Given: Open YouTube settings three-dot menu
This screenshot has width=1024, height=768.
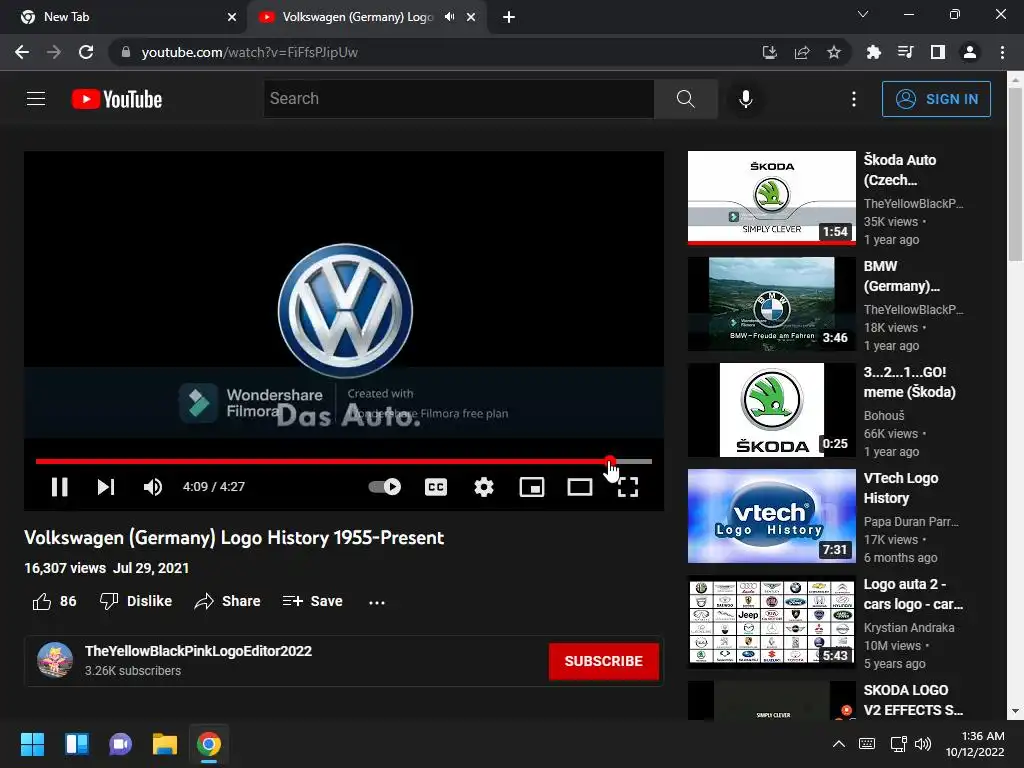Looking at the screenshot, I should click(854, 99).
